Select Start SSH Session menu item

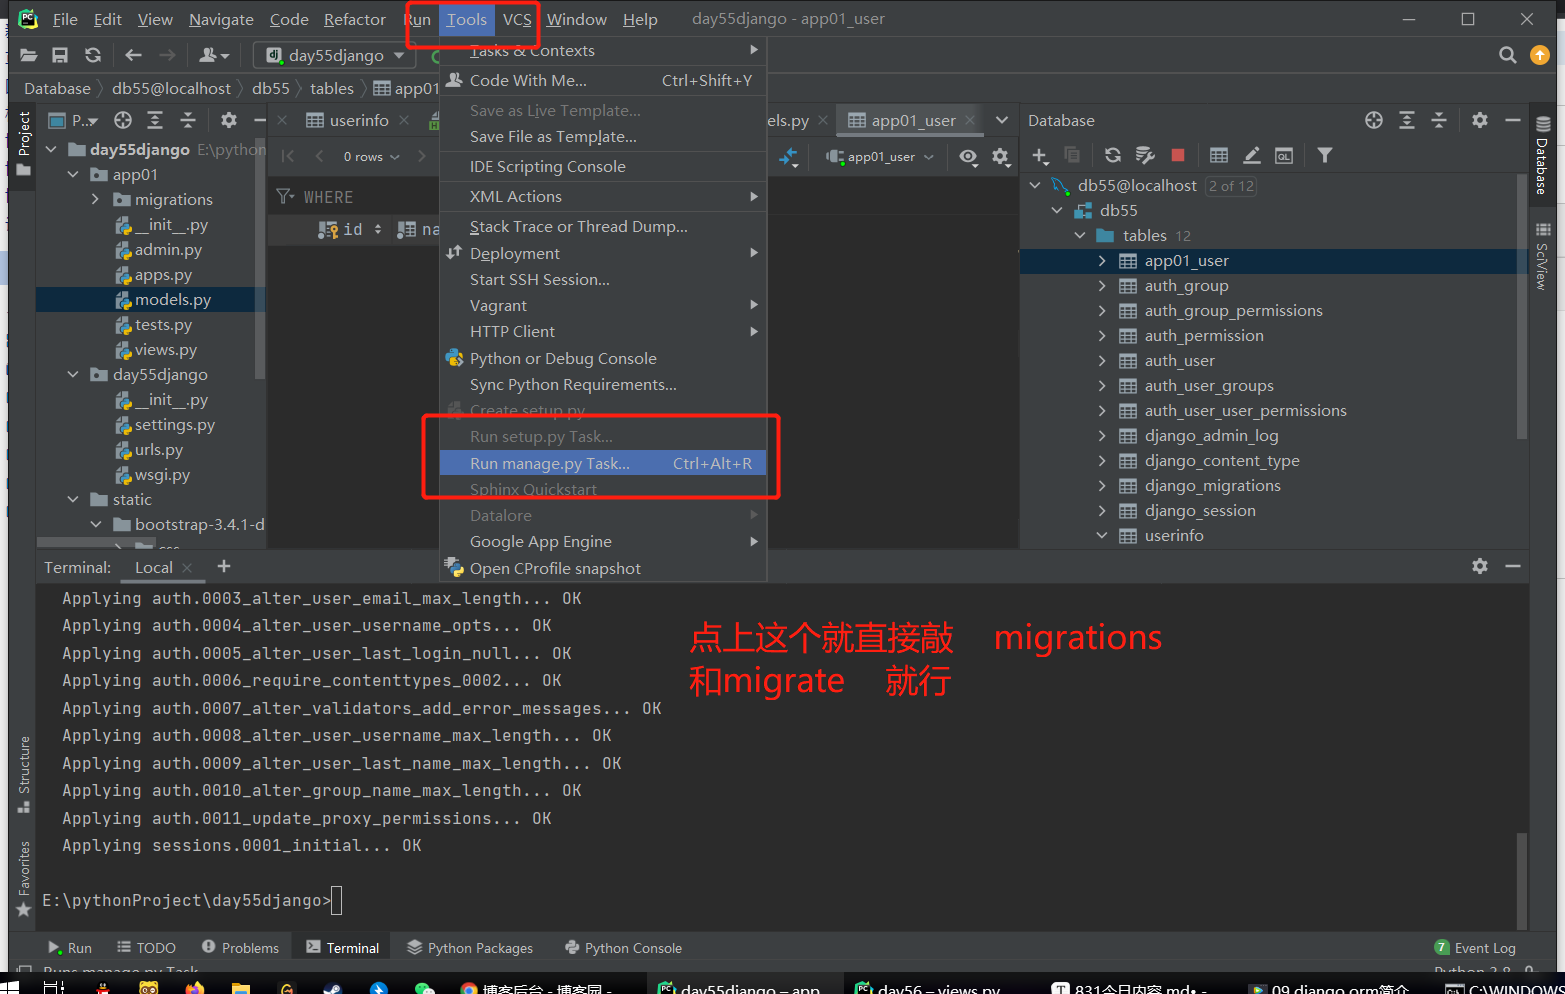[603, 279]
